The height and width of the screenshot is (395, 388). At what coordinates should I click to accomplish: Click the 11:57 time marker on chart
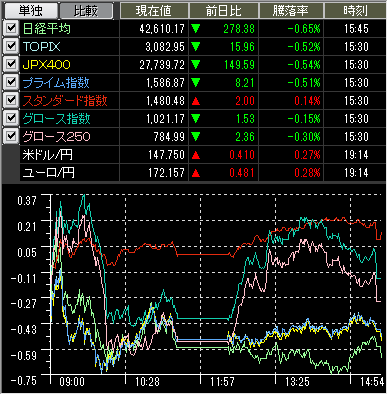(222, 382)
